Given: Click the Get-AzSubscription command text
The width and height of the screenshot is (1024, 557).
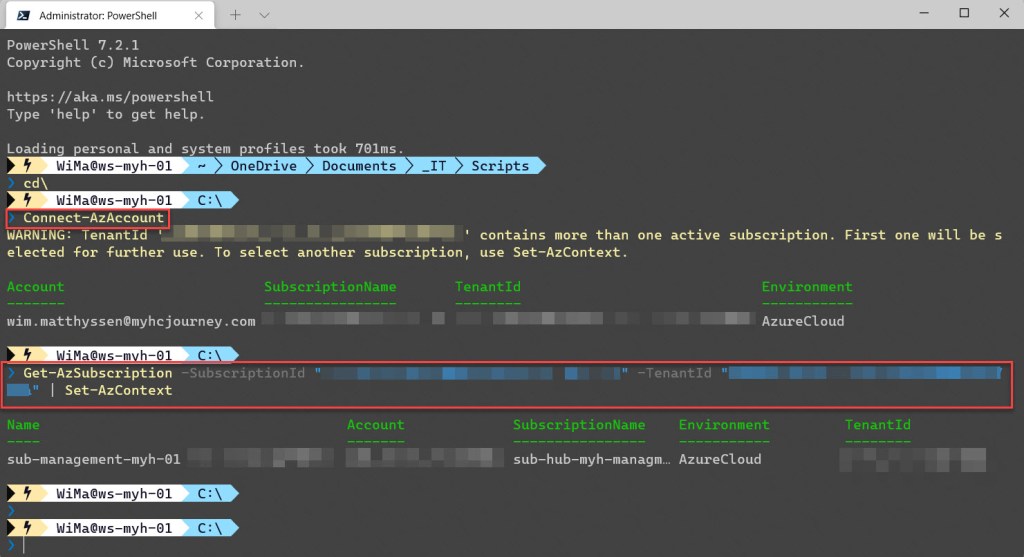Looking at the screenshot, I should (x=98, y=373).
